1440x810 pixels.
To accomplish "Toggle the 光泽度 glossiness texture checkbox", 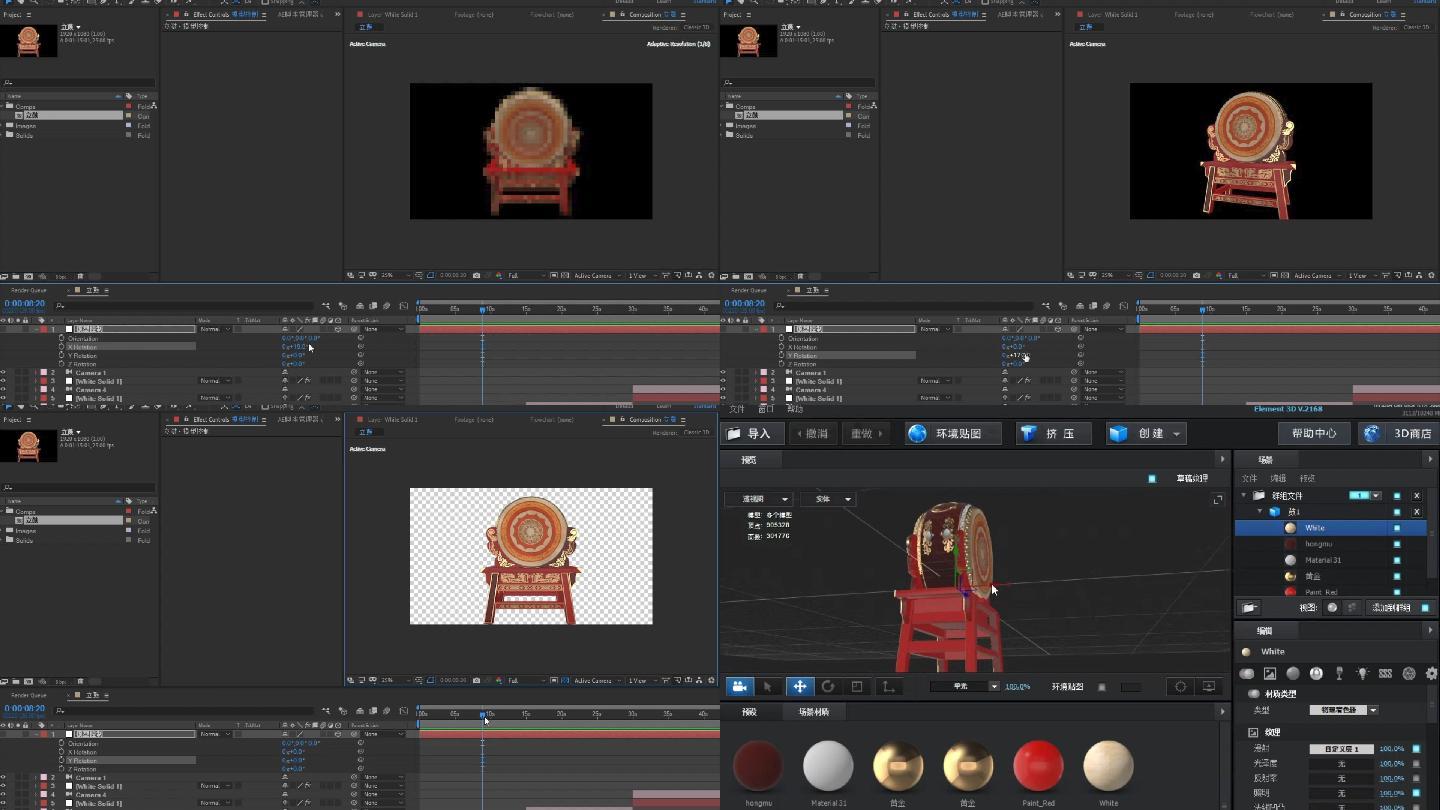I will pyautogui.click(x=1416, y=763).
